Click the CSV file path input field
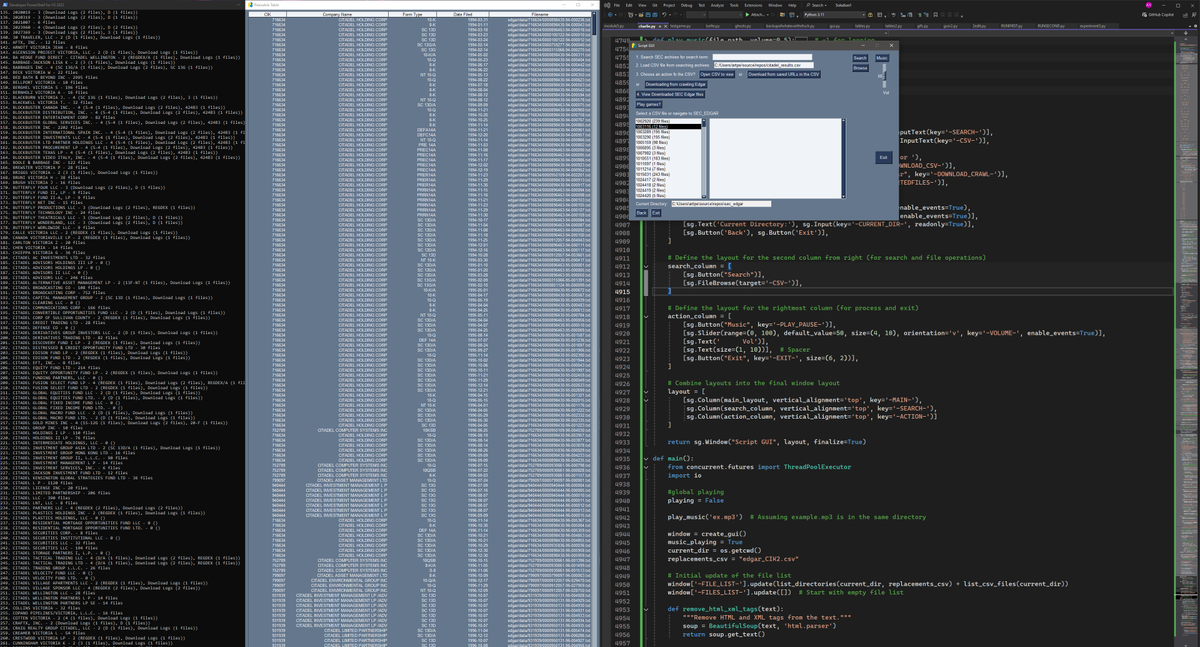The image size is (1200, 647). point(764,65)
